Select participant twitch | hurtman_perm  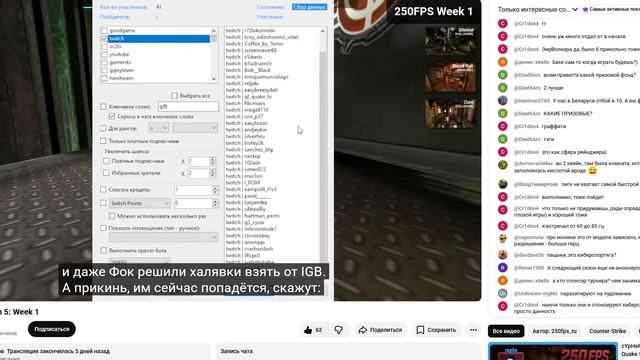click(x=252, y=216)
